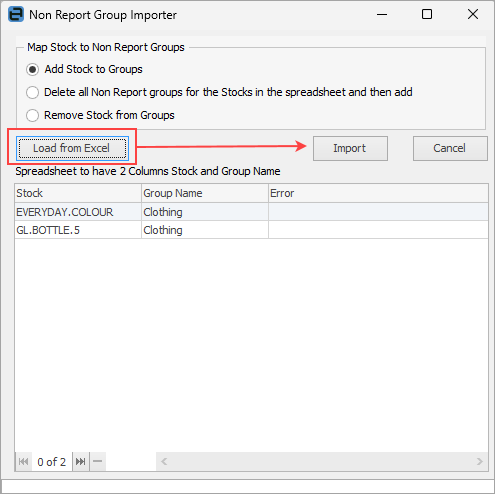Sort by the Stock column header

coord(78,193)
